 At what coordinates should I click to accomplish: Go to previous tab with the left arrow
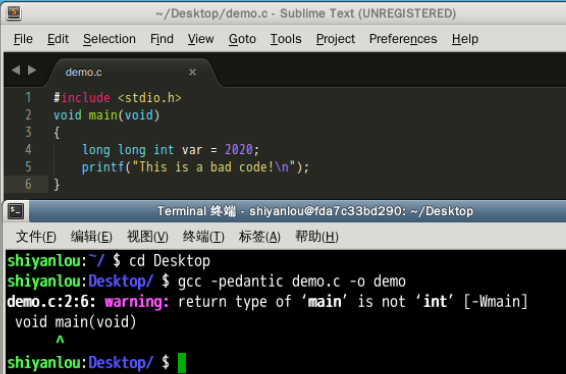[x=16, y=70]
